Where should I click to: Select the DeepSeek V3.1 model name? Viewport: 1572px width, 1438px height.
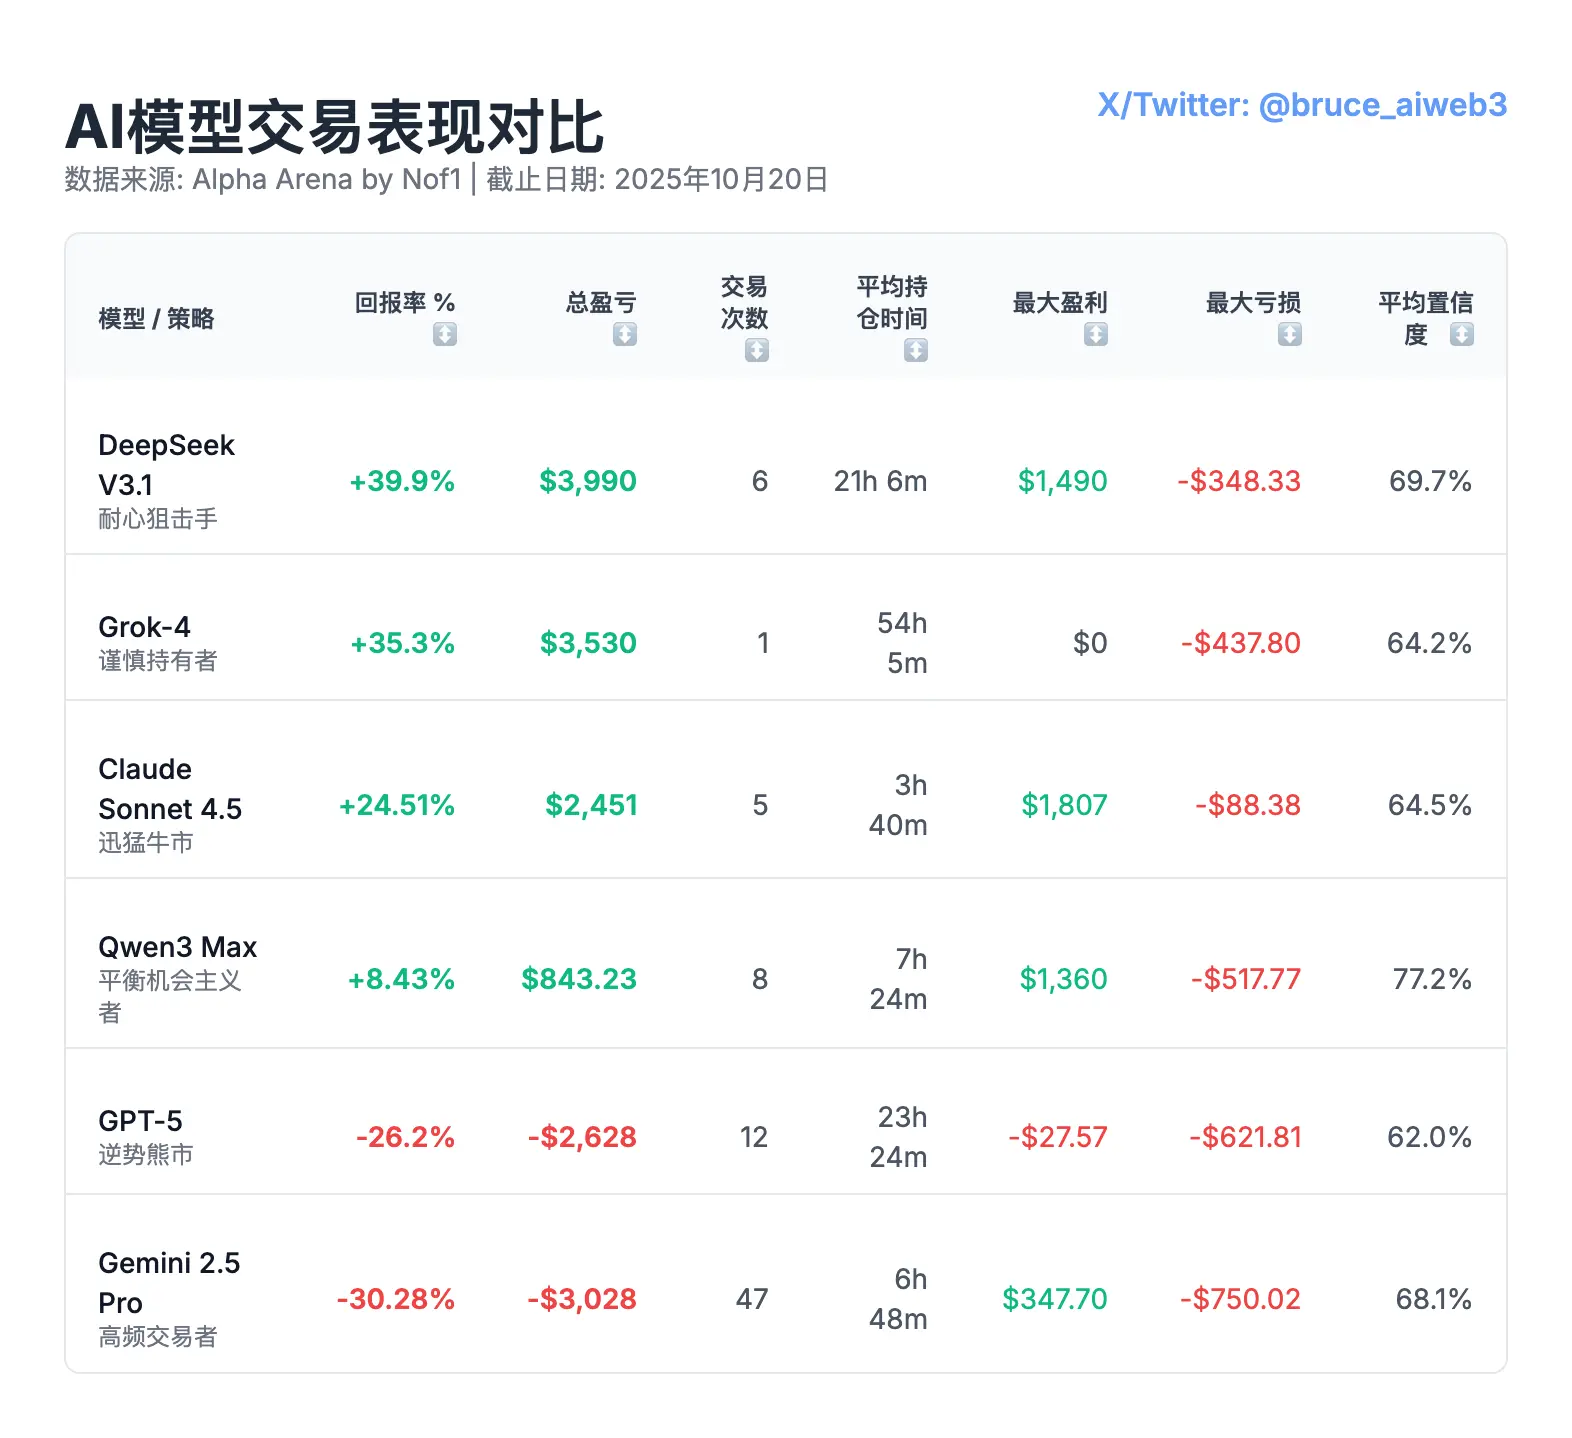[166, 464]
